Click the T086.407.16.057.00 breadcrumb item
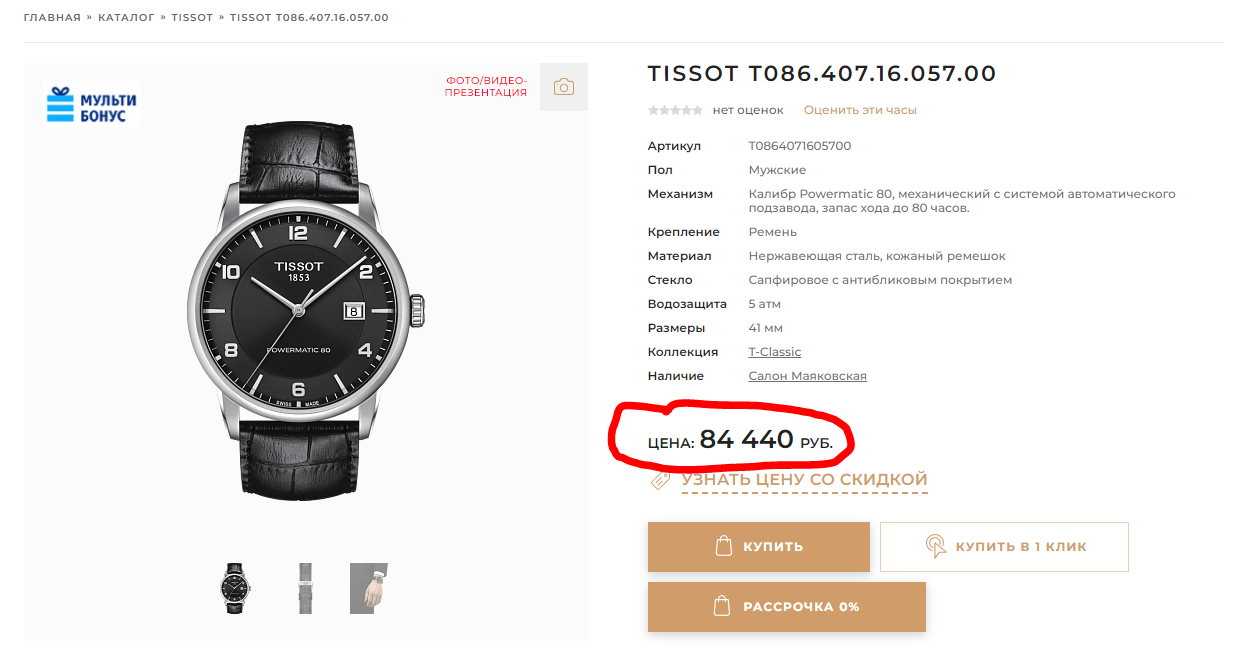 pos(309,18)
